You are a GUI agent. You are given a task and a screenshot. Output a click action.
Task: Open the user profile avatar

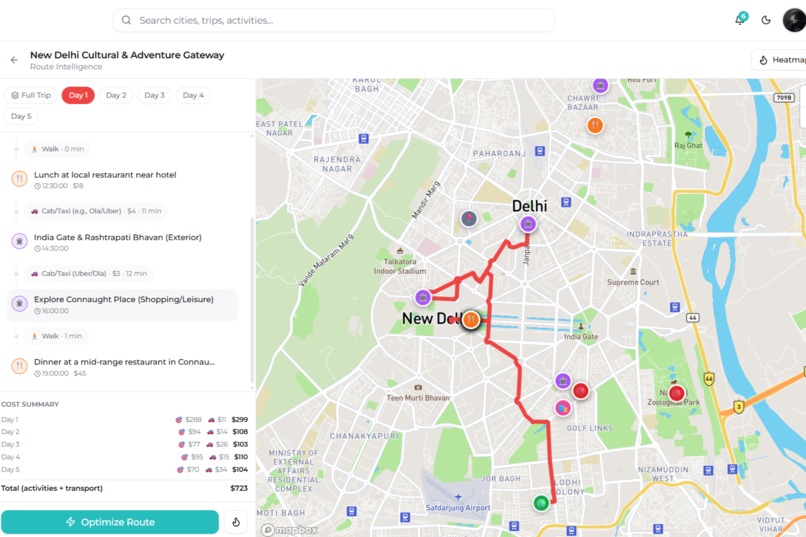(794, 20)
